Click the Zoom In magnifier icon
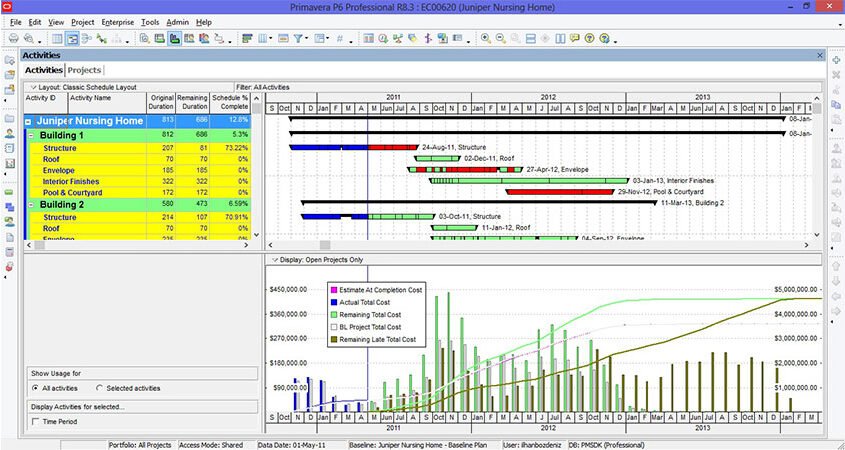 486,38
